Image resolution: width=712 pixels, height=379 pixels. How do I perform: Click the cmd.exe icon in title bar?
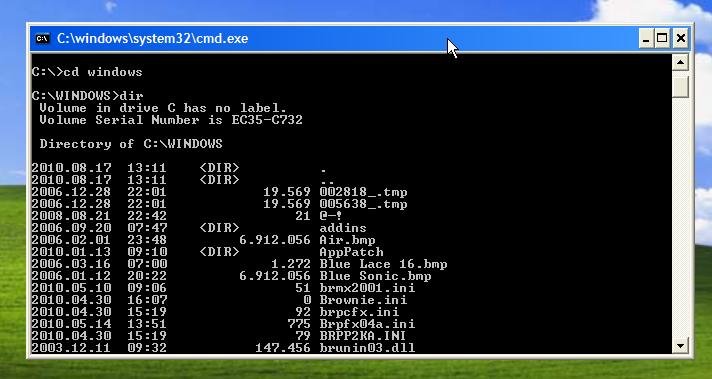tap(42, 39)
